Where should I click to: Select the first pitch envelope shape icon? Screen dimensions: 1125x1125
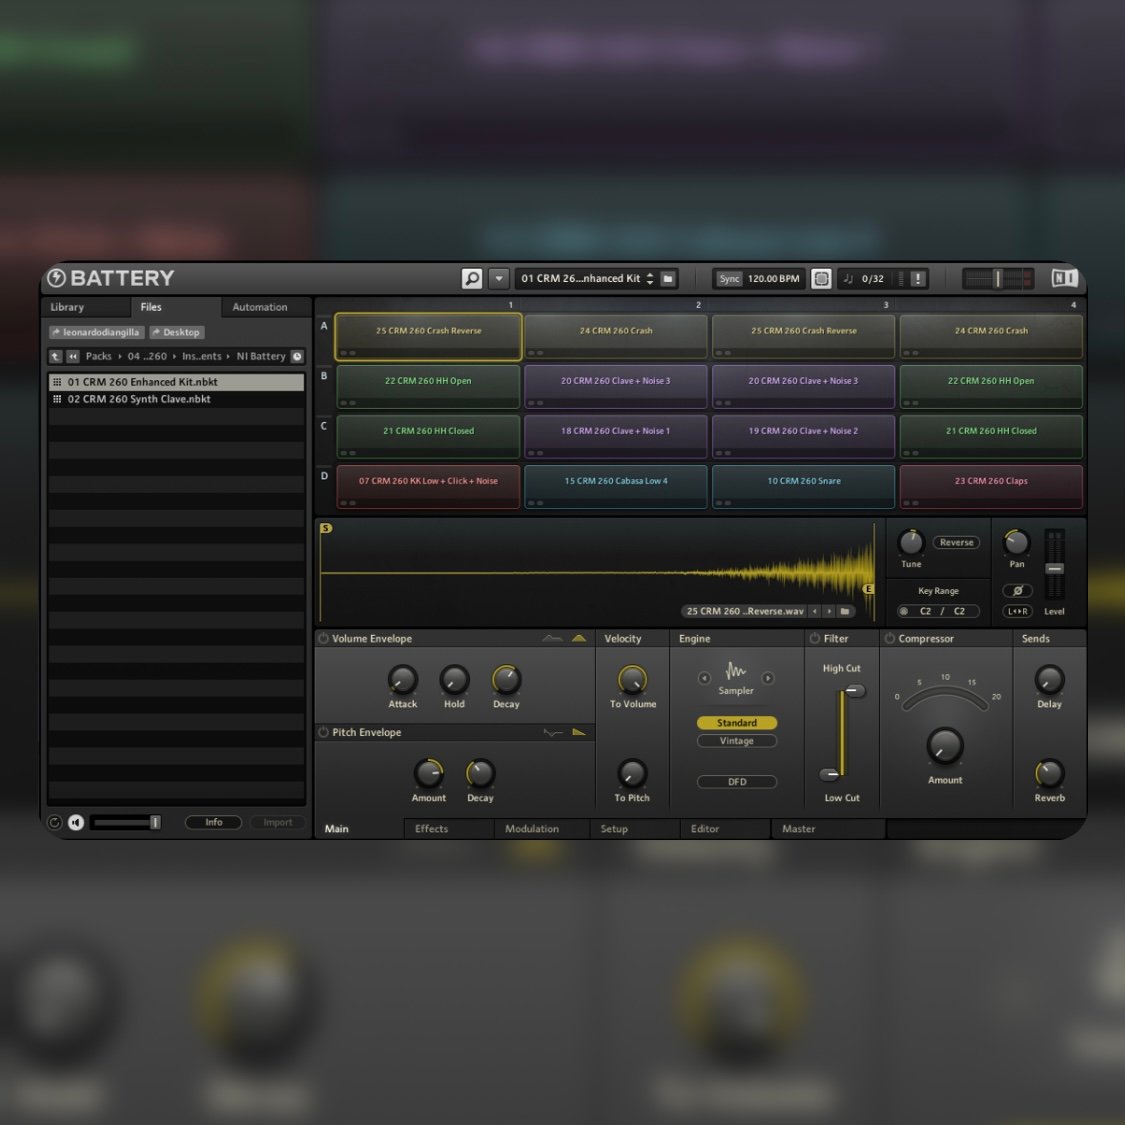pos(552,733)
